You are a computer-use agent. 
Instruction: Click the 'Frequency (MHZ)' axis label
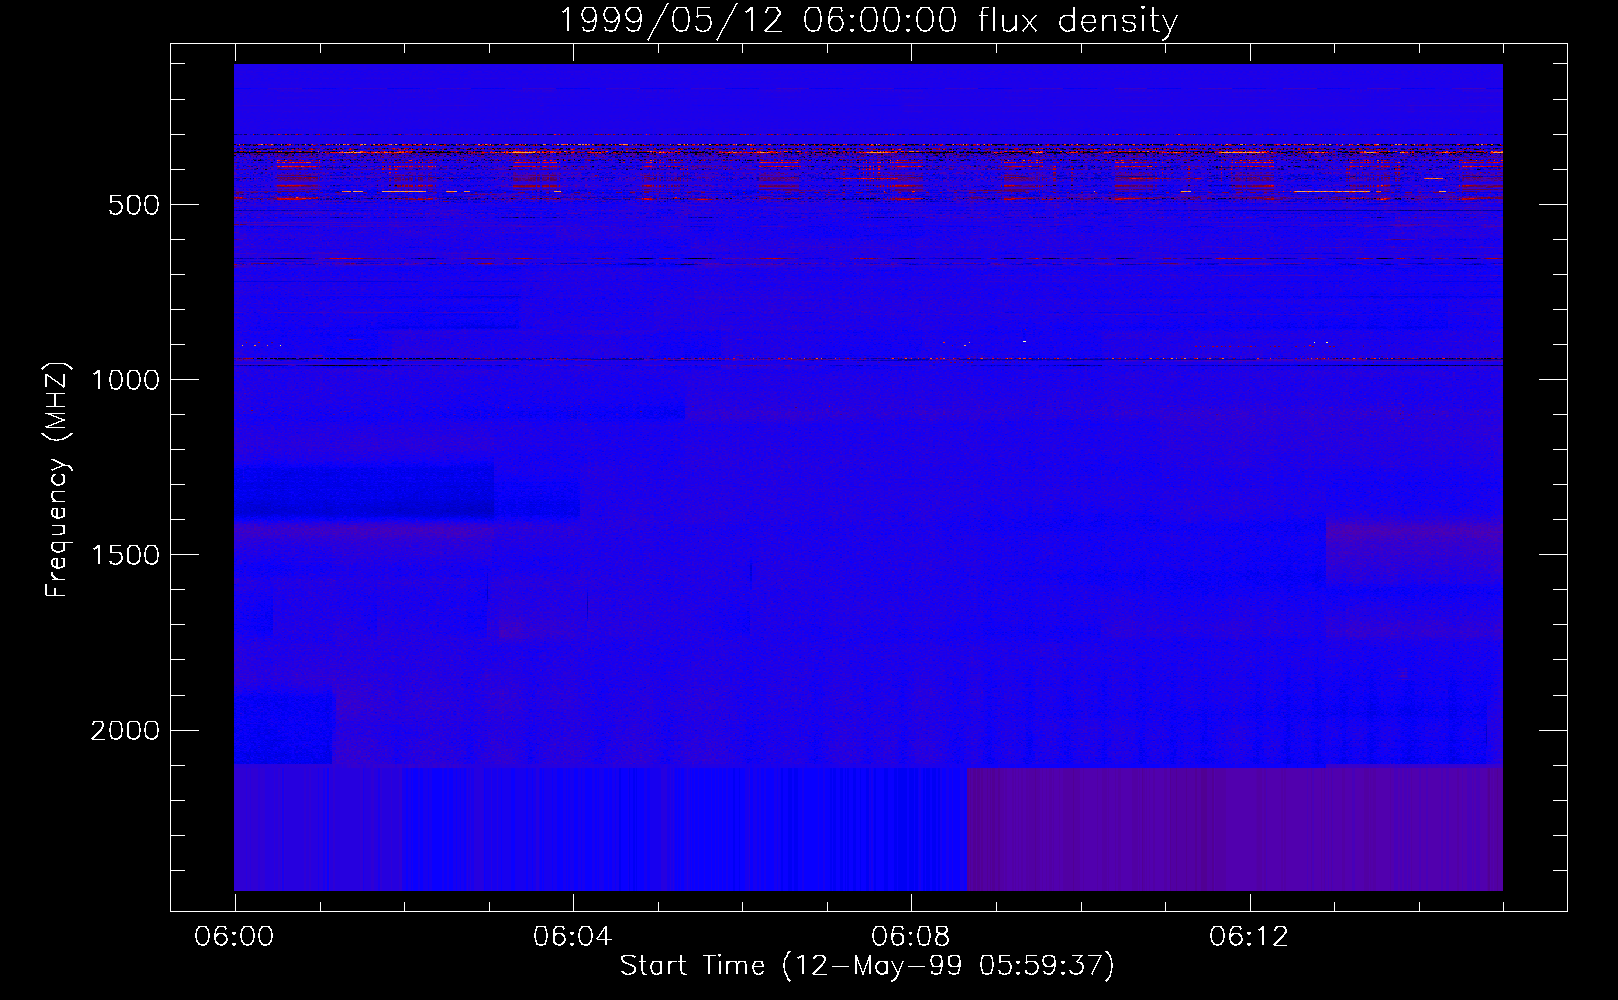[57, 479]
